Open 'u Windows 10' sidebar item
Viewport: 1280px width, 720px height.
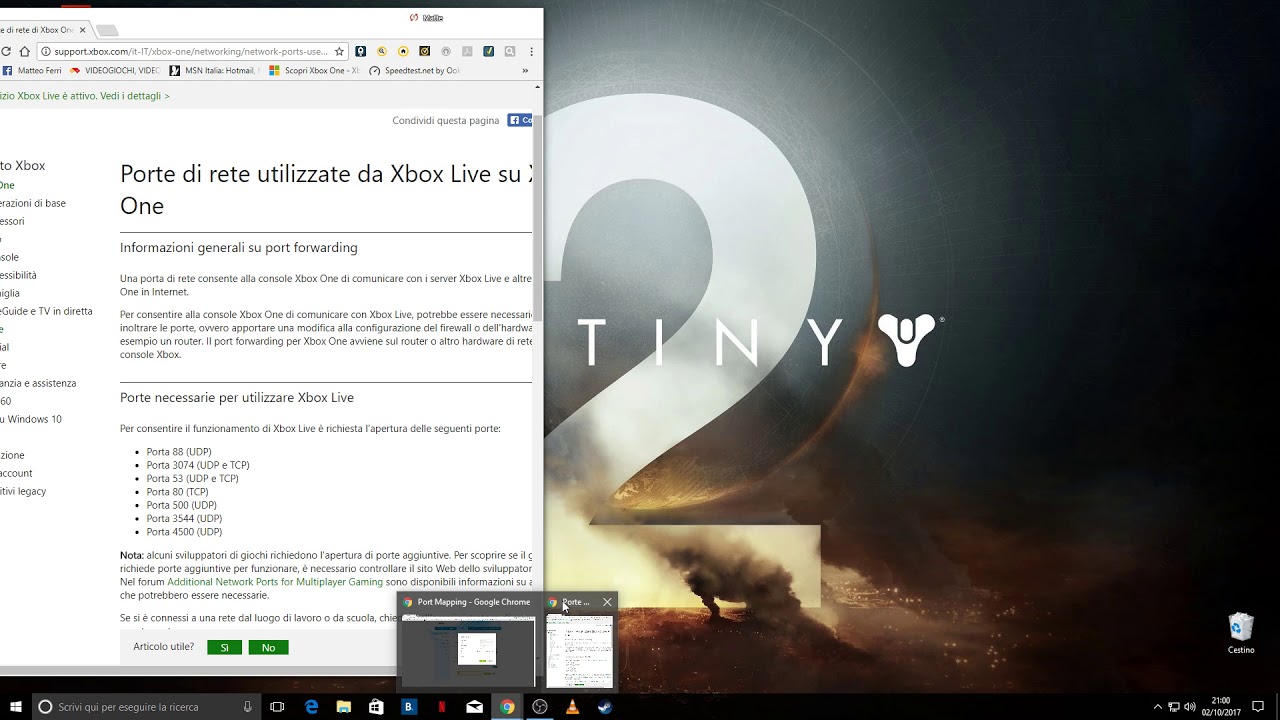[x=31, y=419]
